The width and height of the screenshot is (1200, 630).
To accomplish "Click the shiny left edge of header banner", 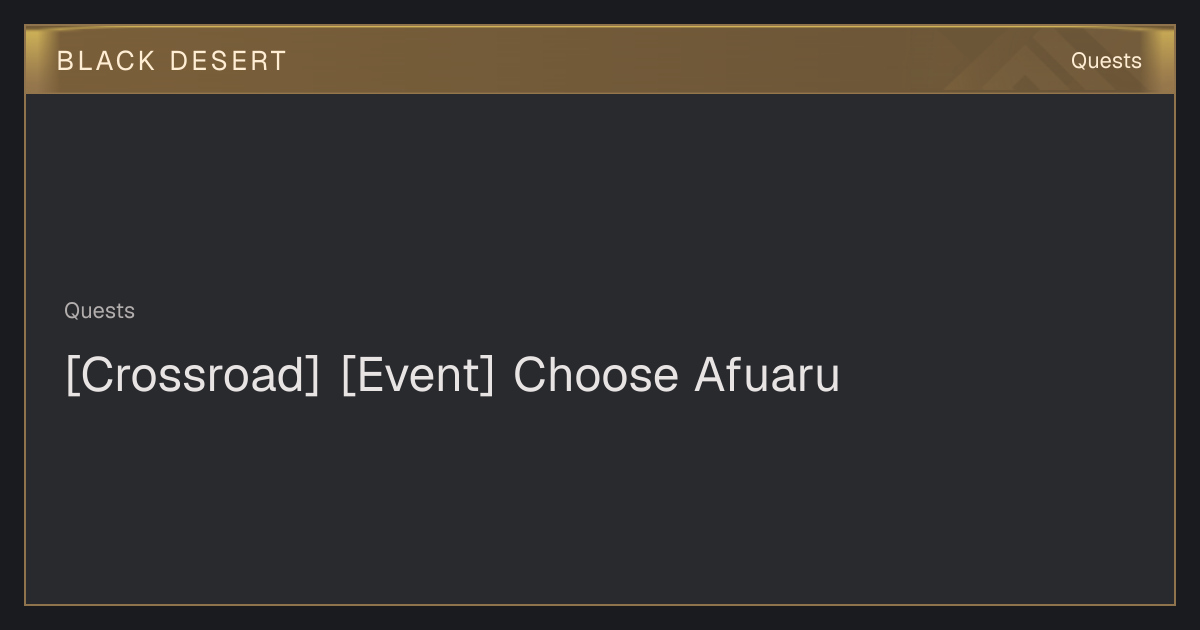I will 32,60.
